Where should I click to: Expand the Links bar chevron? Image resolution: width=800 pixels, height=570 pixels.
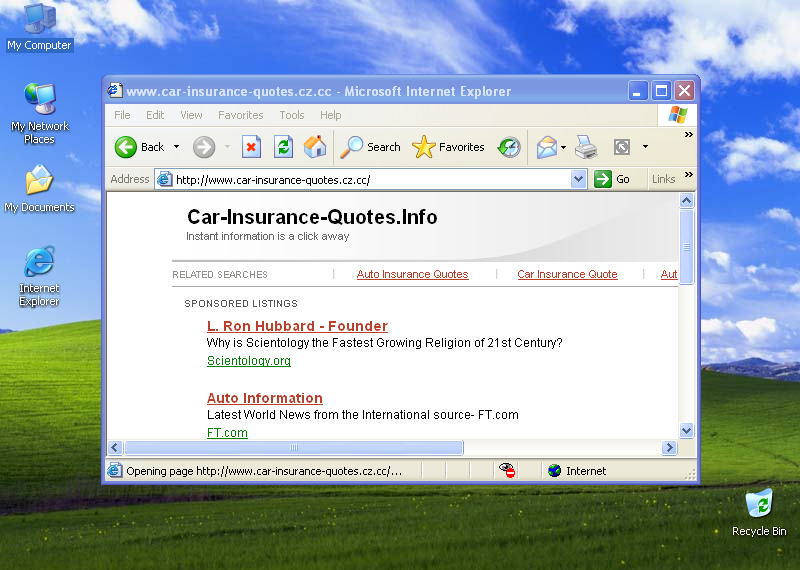pos(689,175)
